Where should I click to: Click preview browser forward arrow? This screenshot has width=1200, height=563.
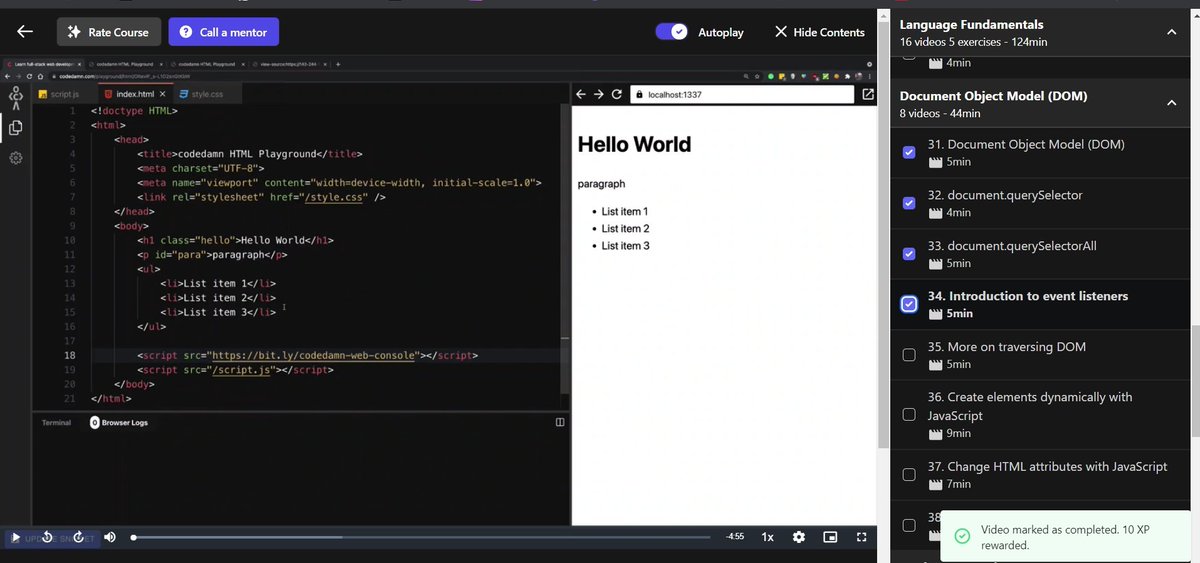point(598,94)
